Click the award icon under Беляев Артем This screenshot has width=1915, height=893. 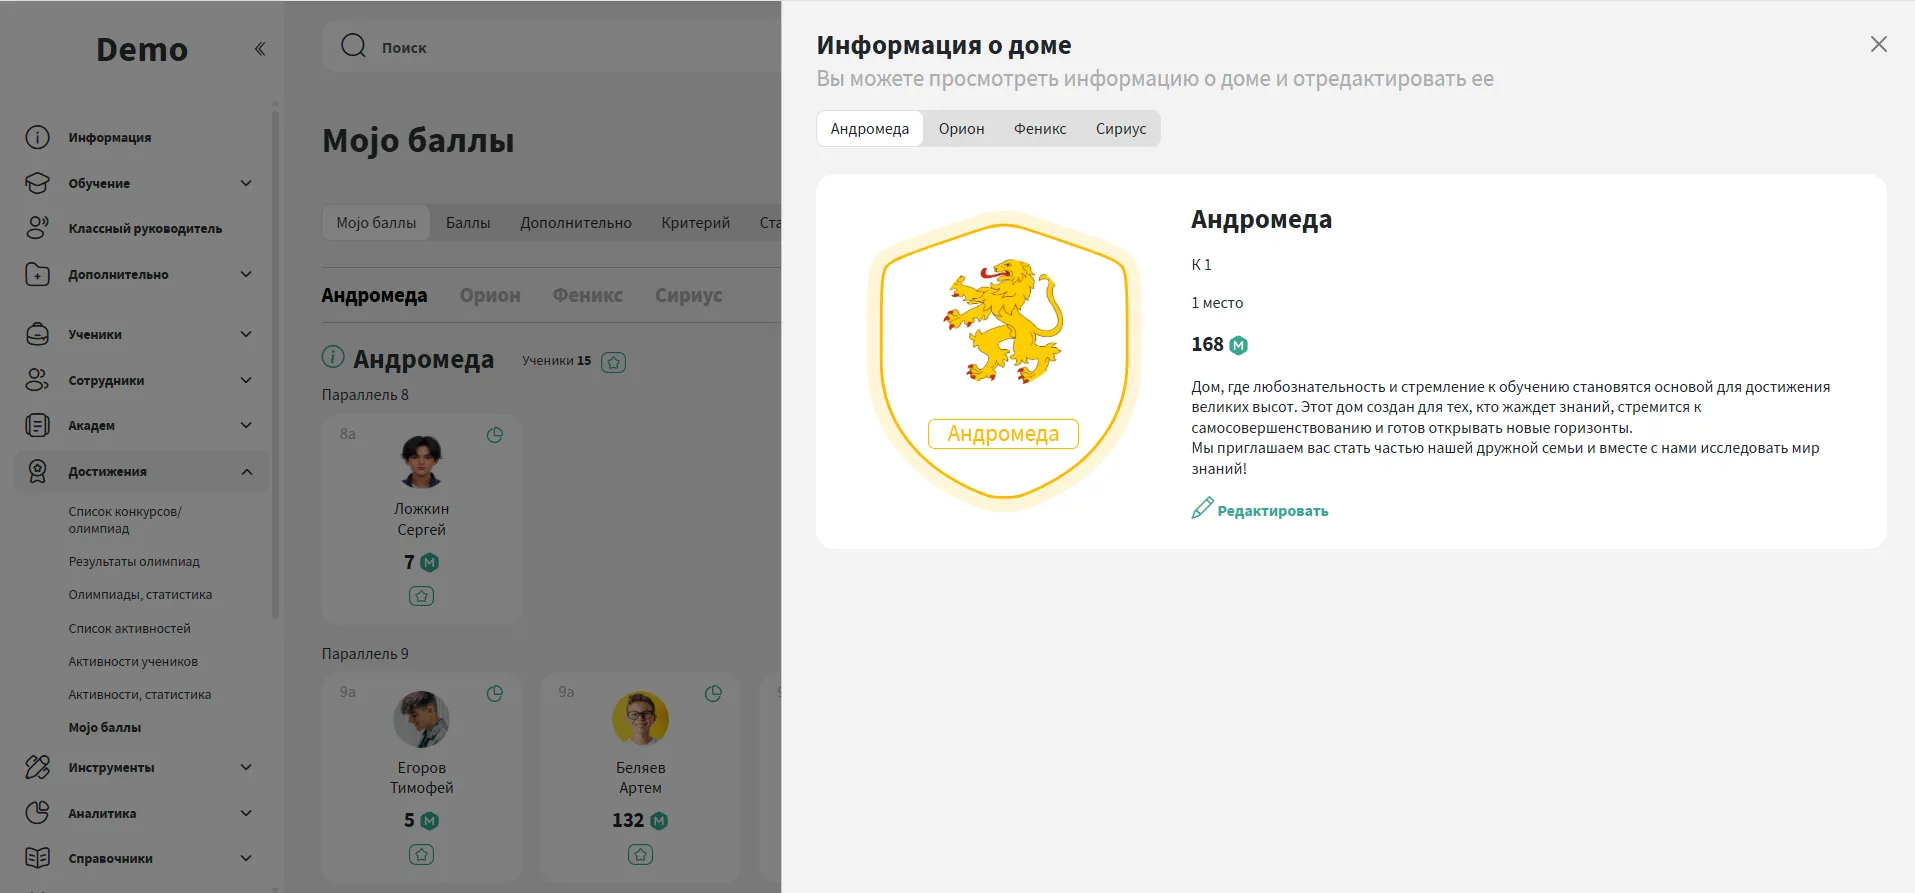pos(640,855)
